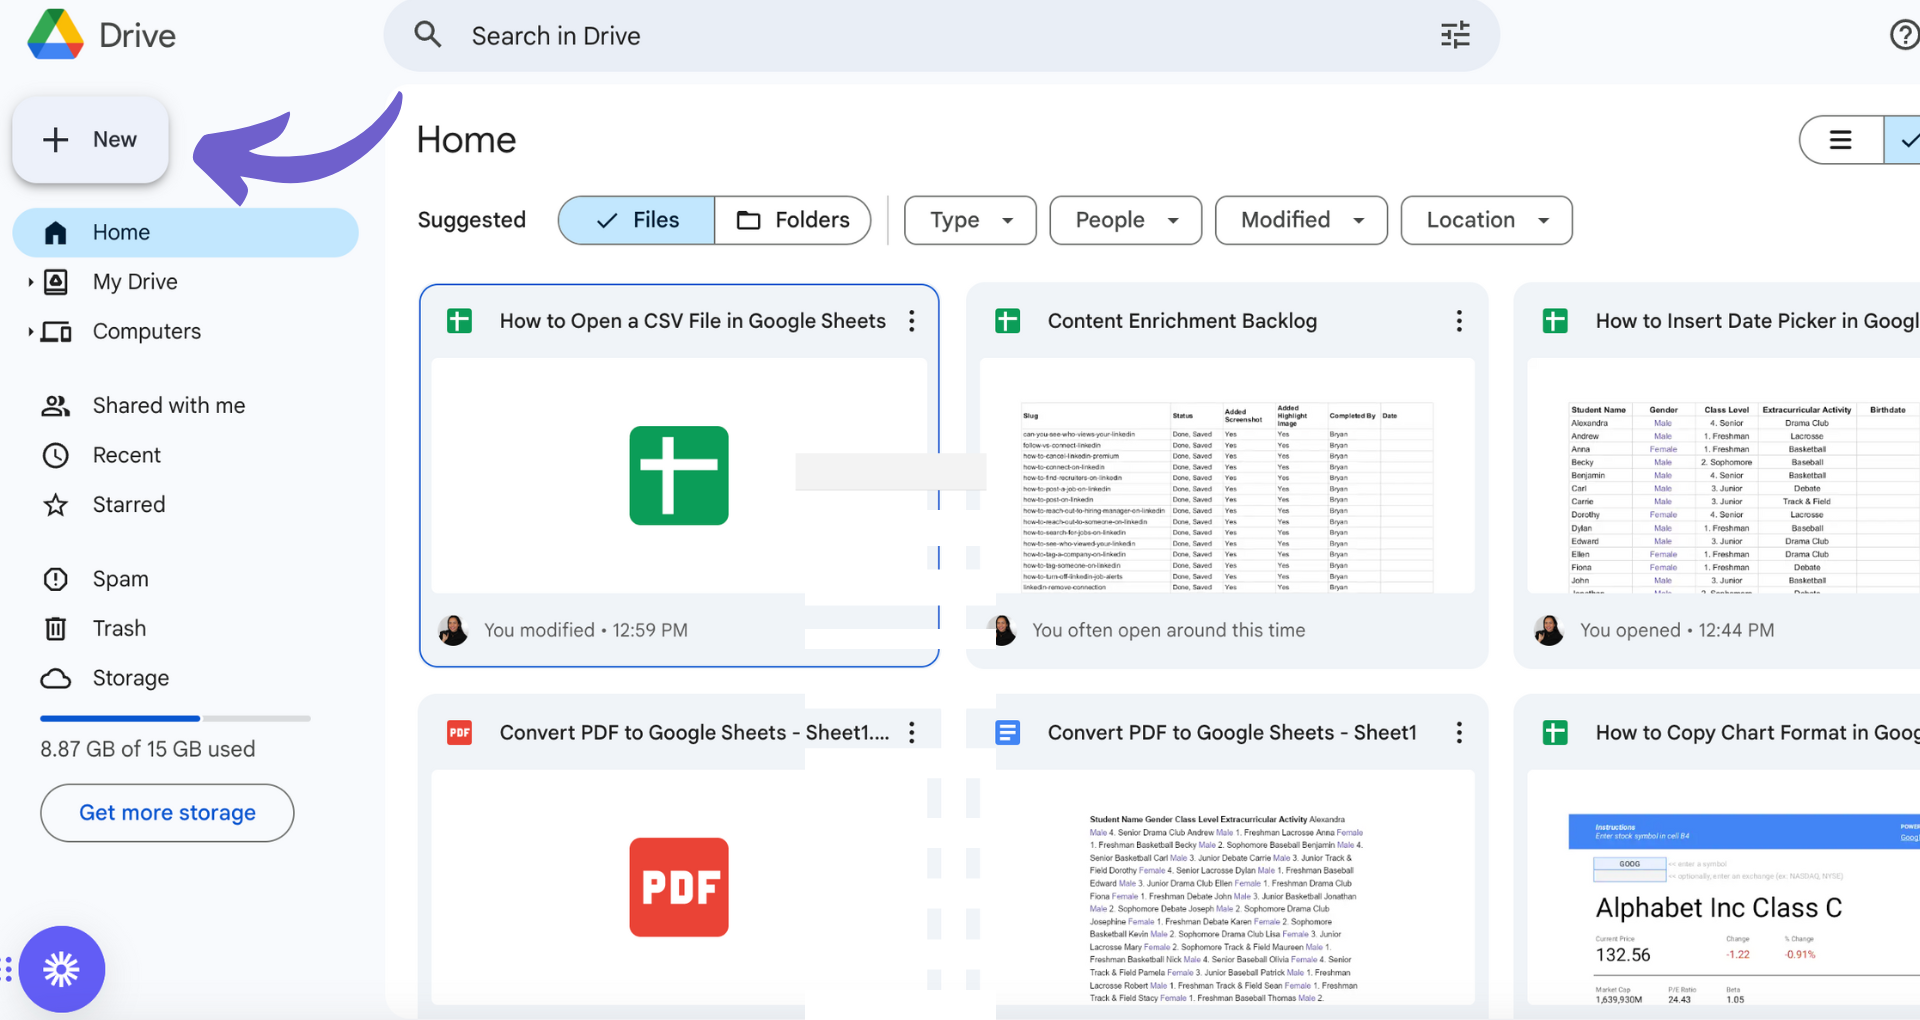Viewport: 1920px width, 1020px height.
Task: Click the storage usage progress bar
Action: pos(175,718)
